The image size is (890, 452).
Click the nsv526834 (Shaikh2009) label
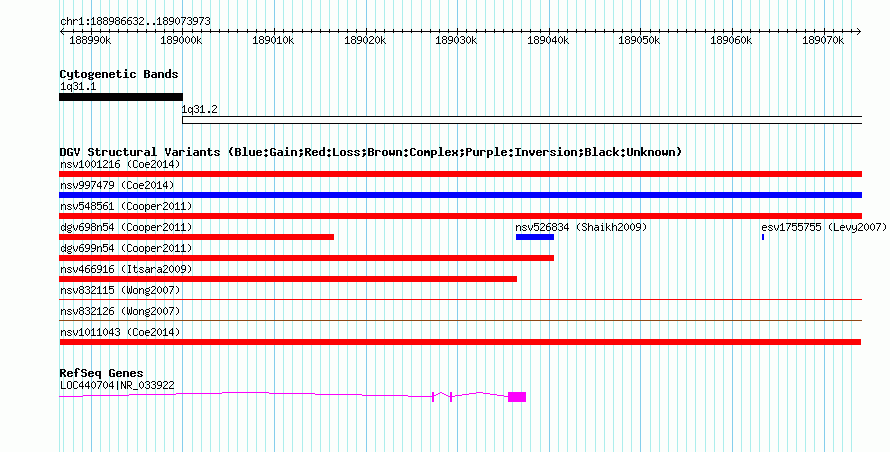tap(581, 227)
